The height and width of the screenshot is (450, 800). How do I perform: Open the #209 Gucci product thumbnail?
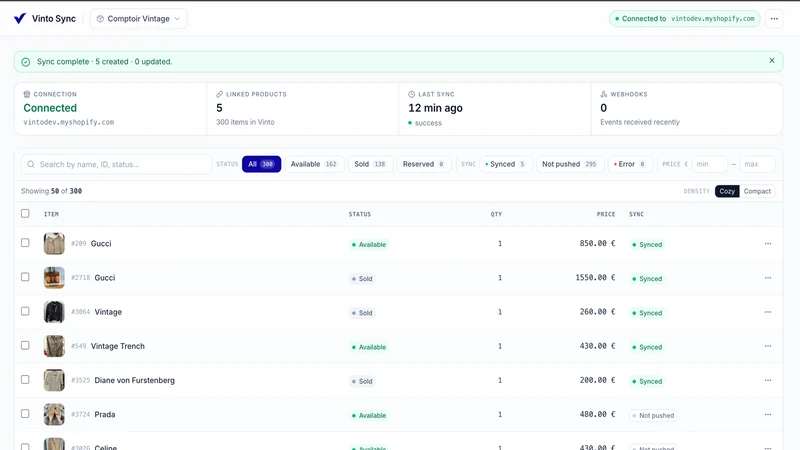point(54,243)
